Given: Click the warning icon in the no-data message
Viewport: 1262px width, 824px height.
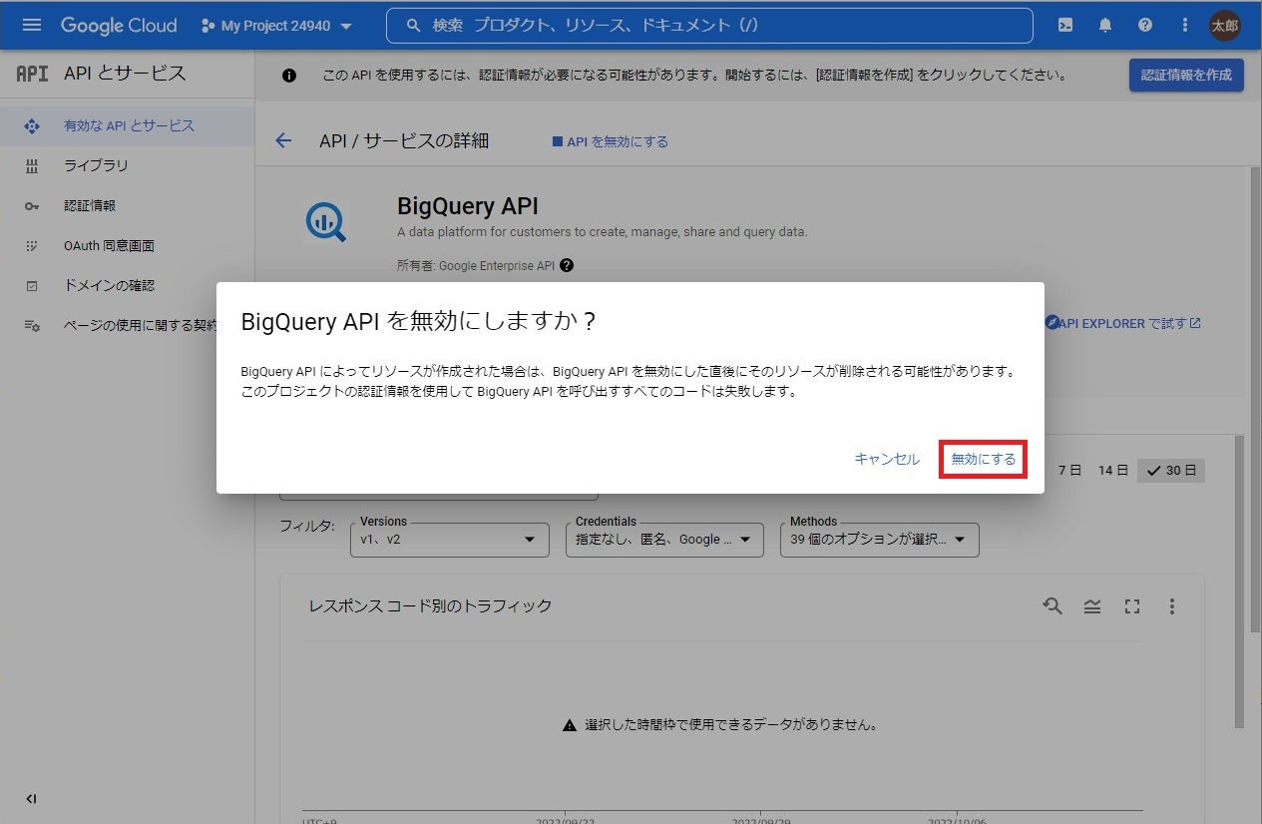Looking at the screenshot, I should click(x=569, y=725).
